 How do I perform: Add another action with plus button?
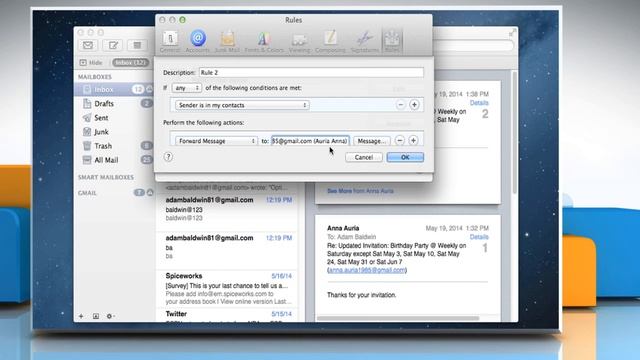tap(413, 140)
